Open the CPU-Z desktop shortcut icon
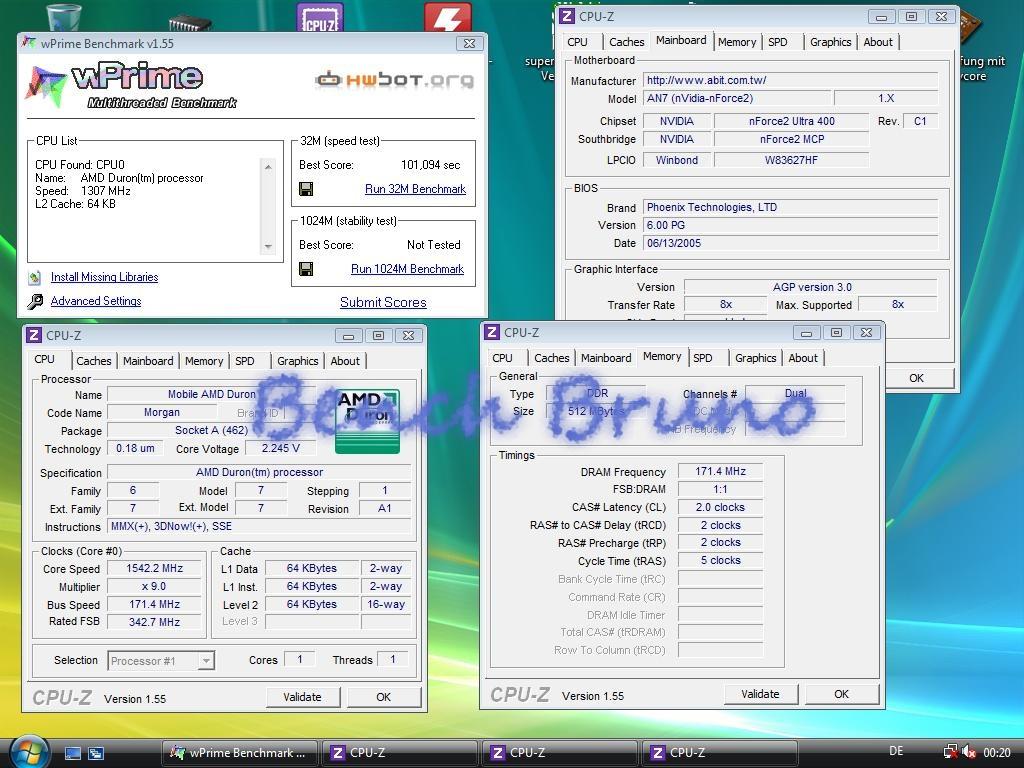The height and width of the screenshot is (768, 1024). pos(320,17)
